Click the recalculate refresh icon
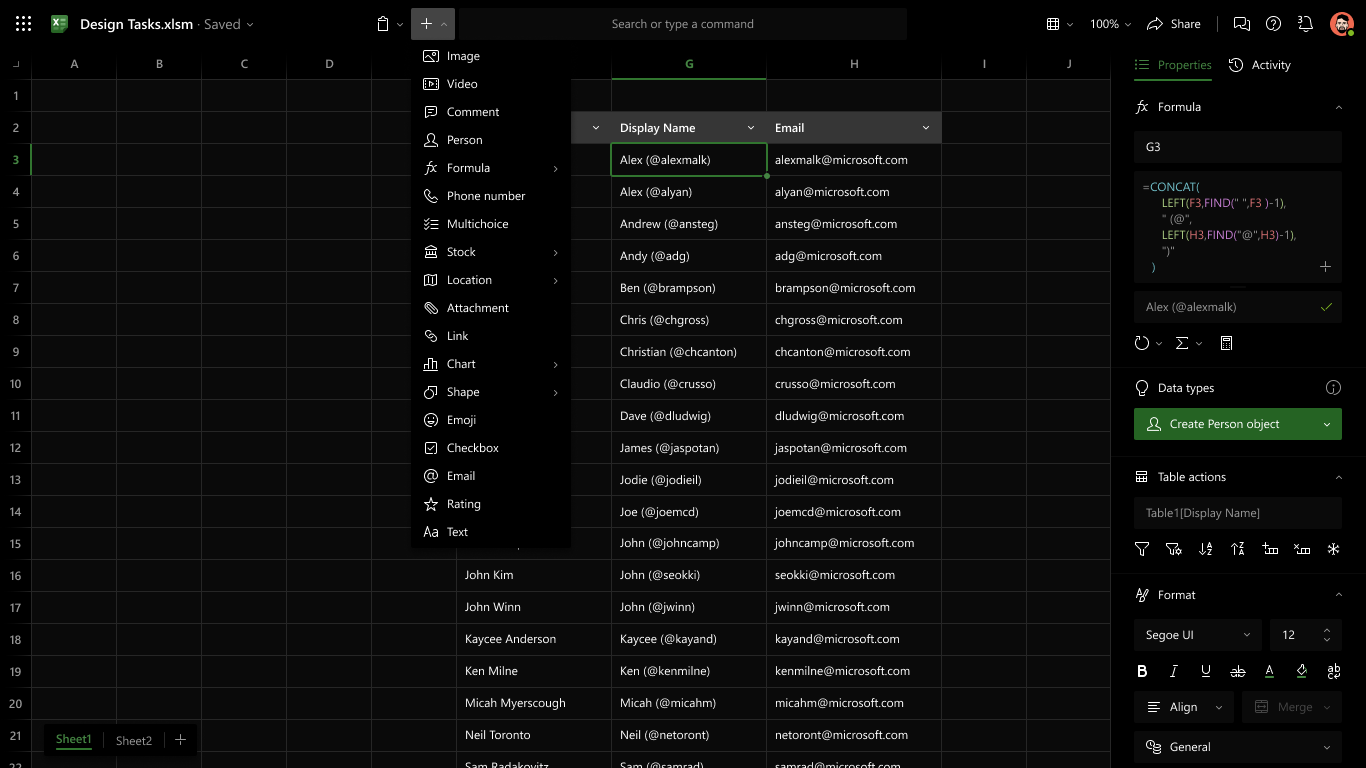This screenshot has height=768, width=1366. (x=1142, y=343)
